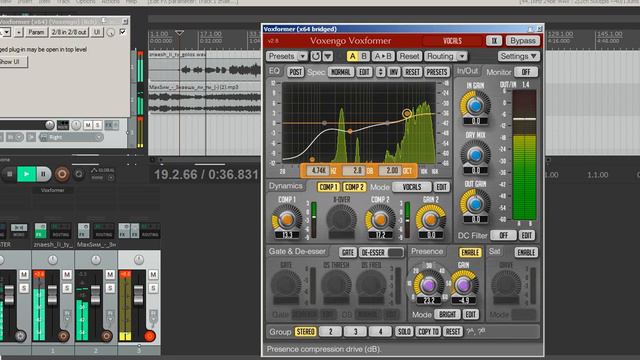The image size is (640, 360).
Task: Click the VOCALS preset name field
Action: tap(452, 41)
